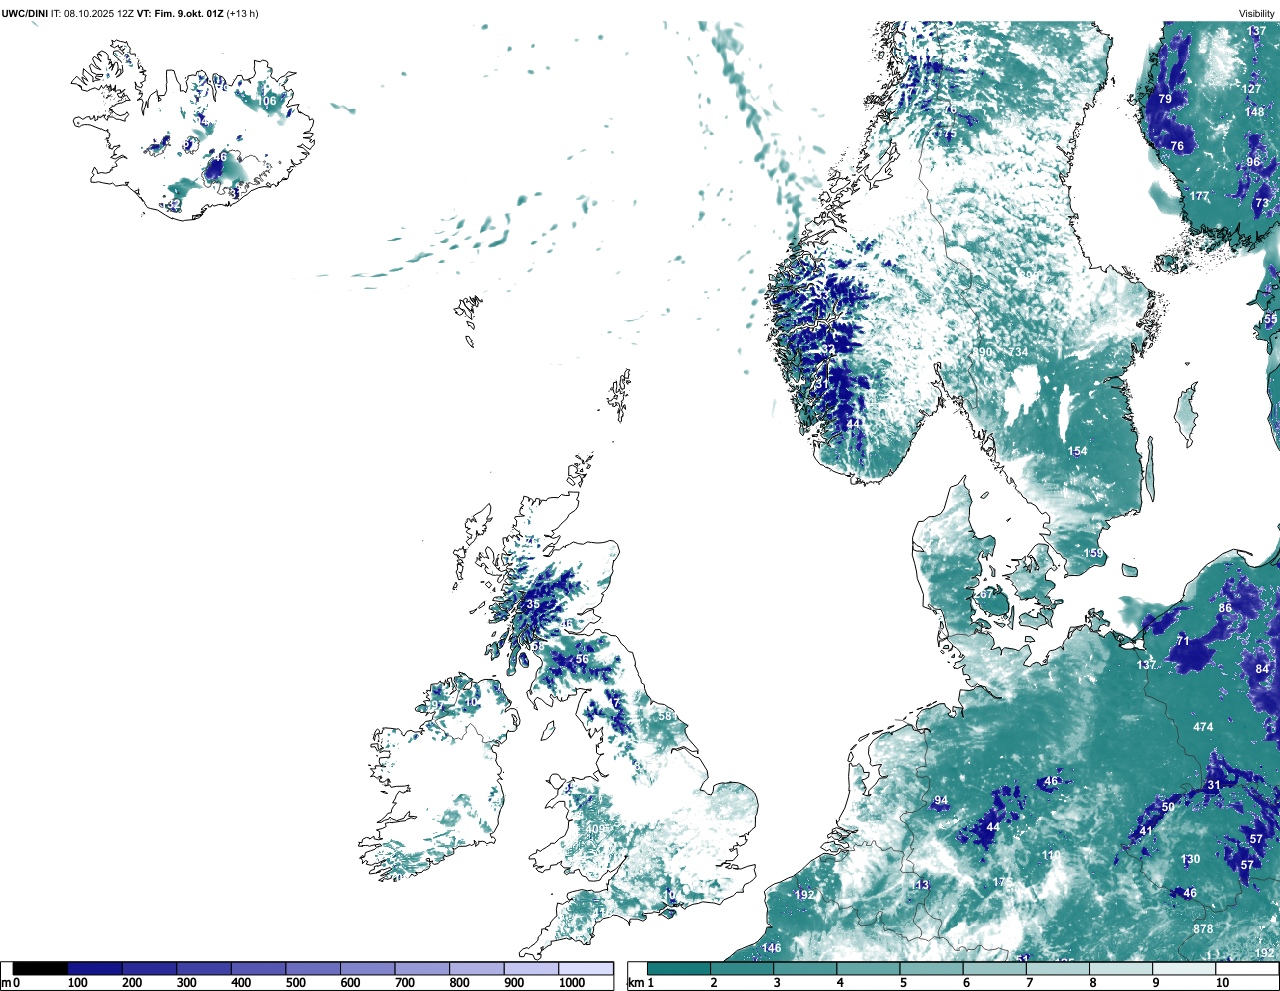
Task: Click the "86" visibility value
Action: pyautogui.click(x=1225, y=608)
